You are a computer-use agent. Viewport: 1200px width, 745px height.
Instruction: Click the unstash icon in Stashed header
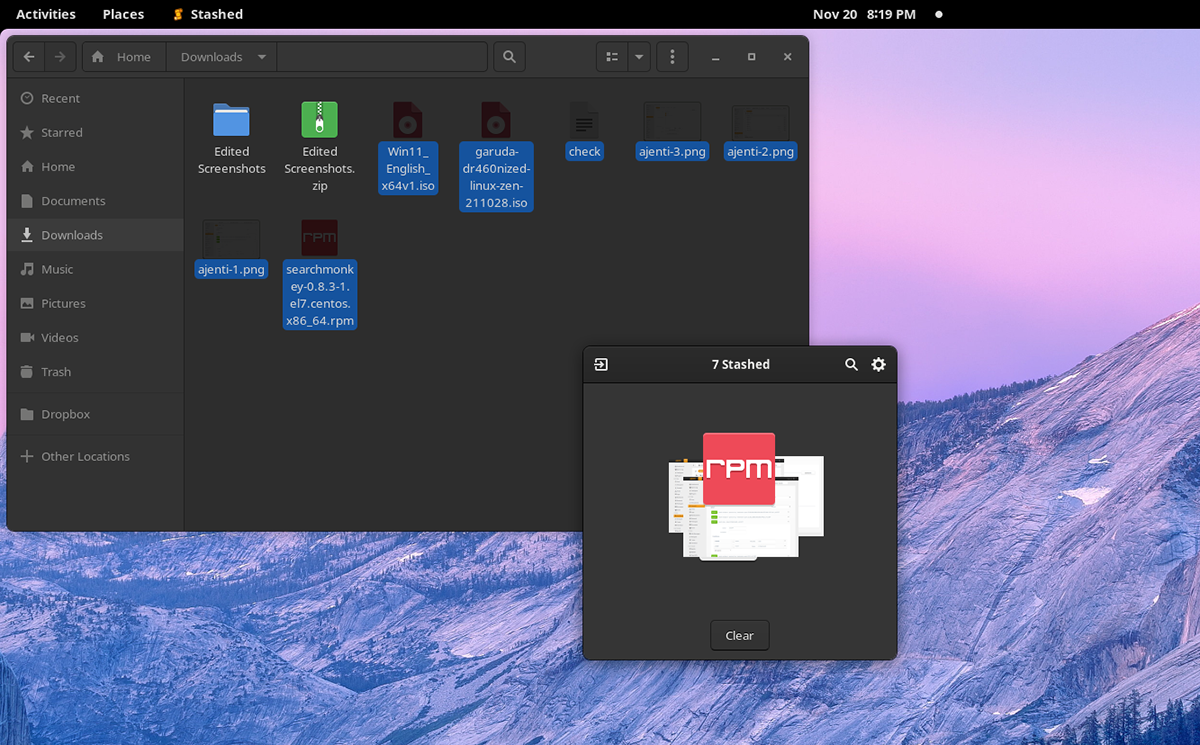point(601,365)
